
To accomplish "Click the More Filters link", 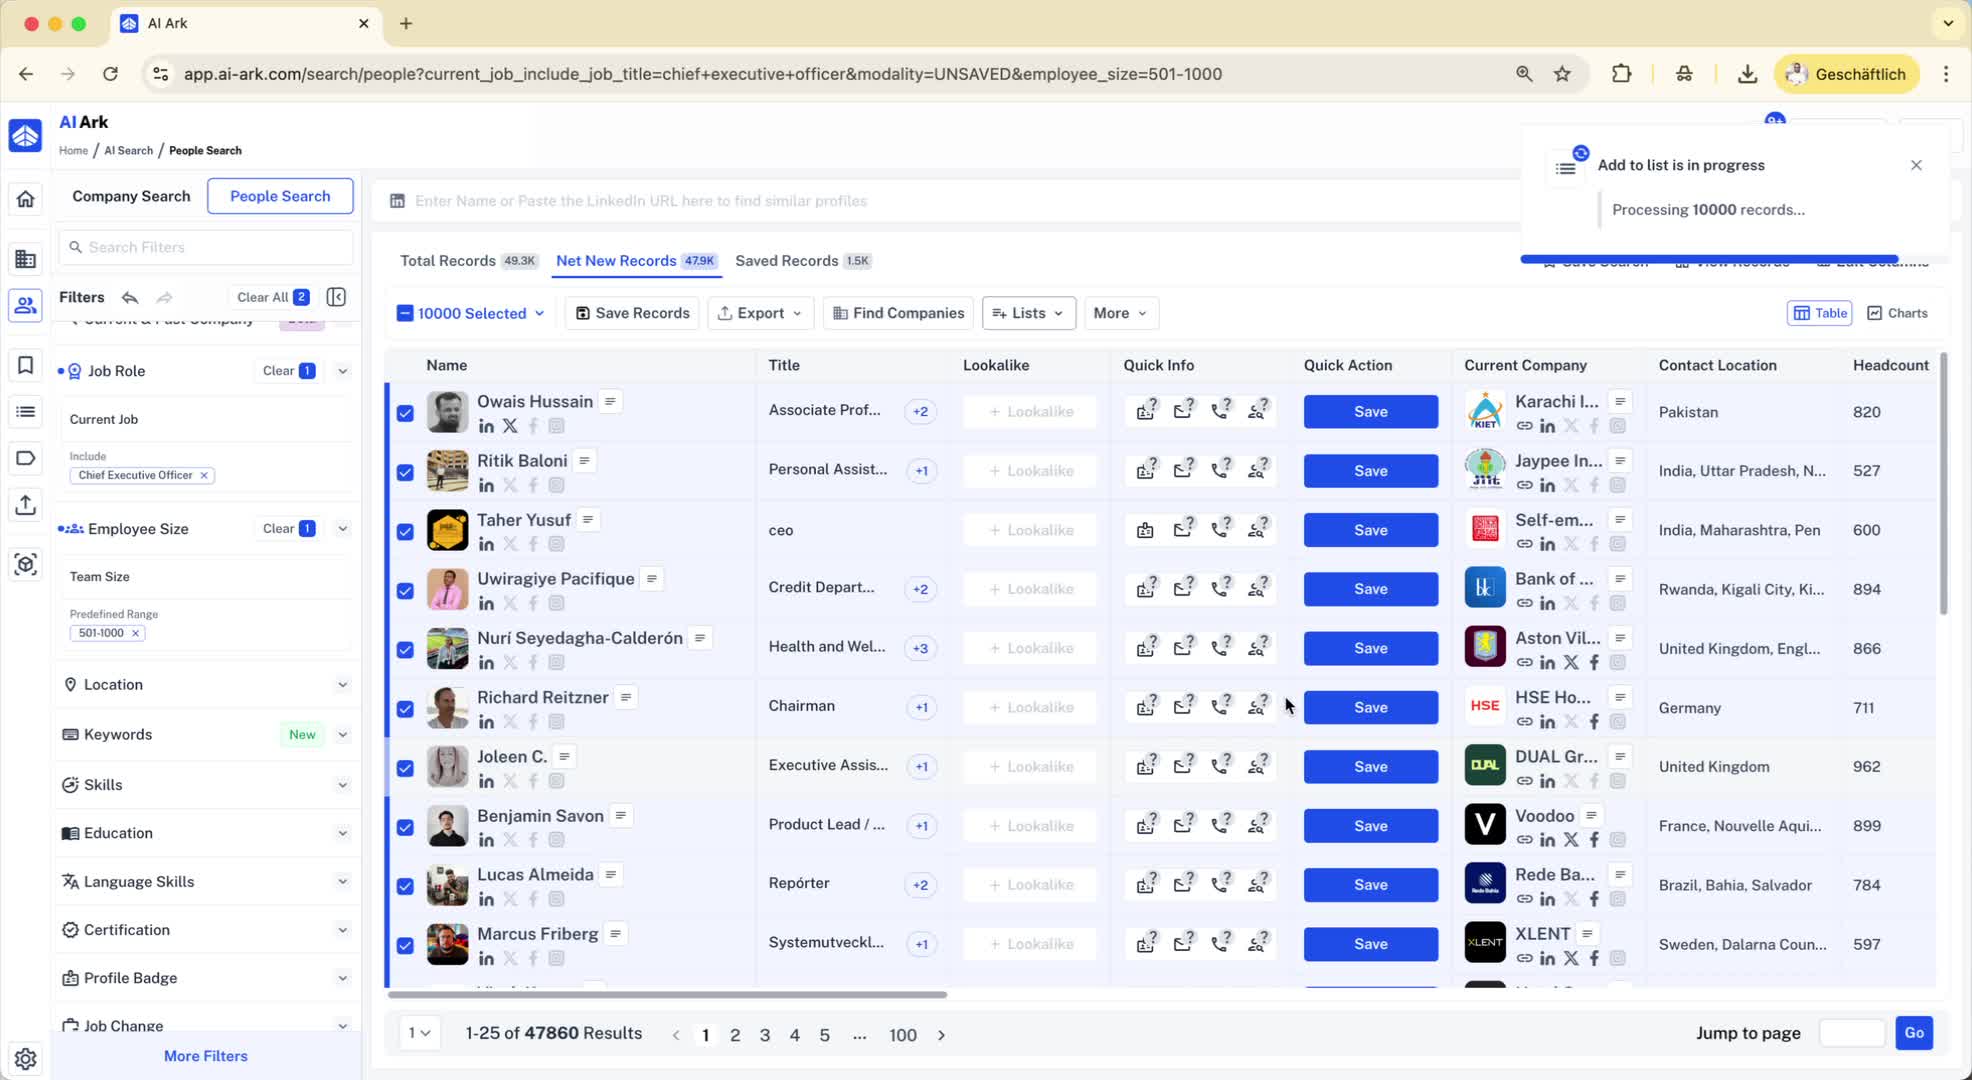I will pyautogui.click(x=205, y=1056).
